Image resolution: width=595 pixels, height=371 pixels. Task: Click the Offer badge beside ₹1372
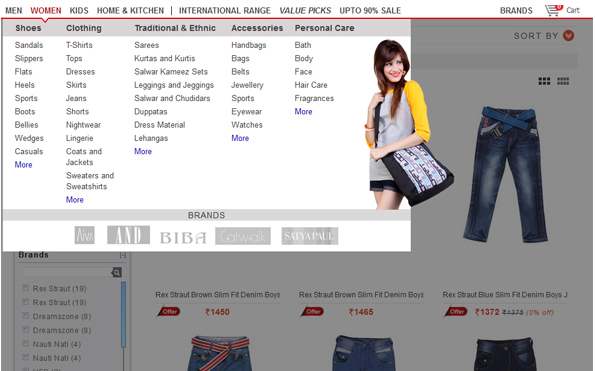456,312
